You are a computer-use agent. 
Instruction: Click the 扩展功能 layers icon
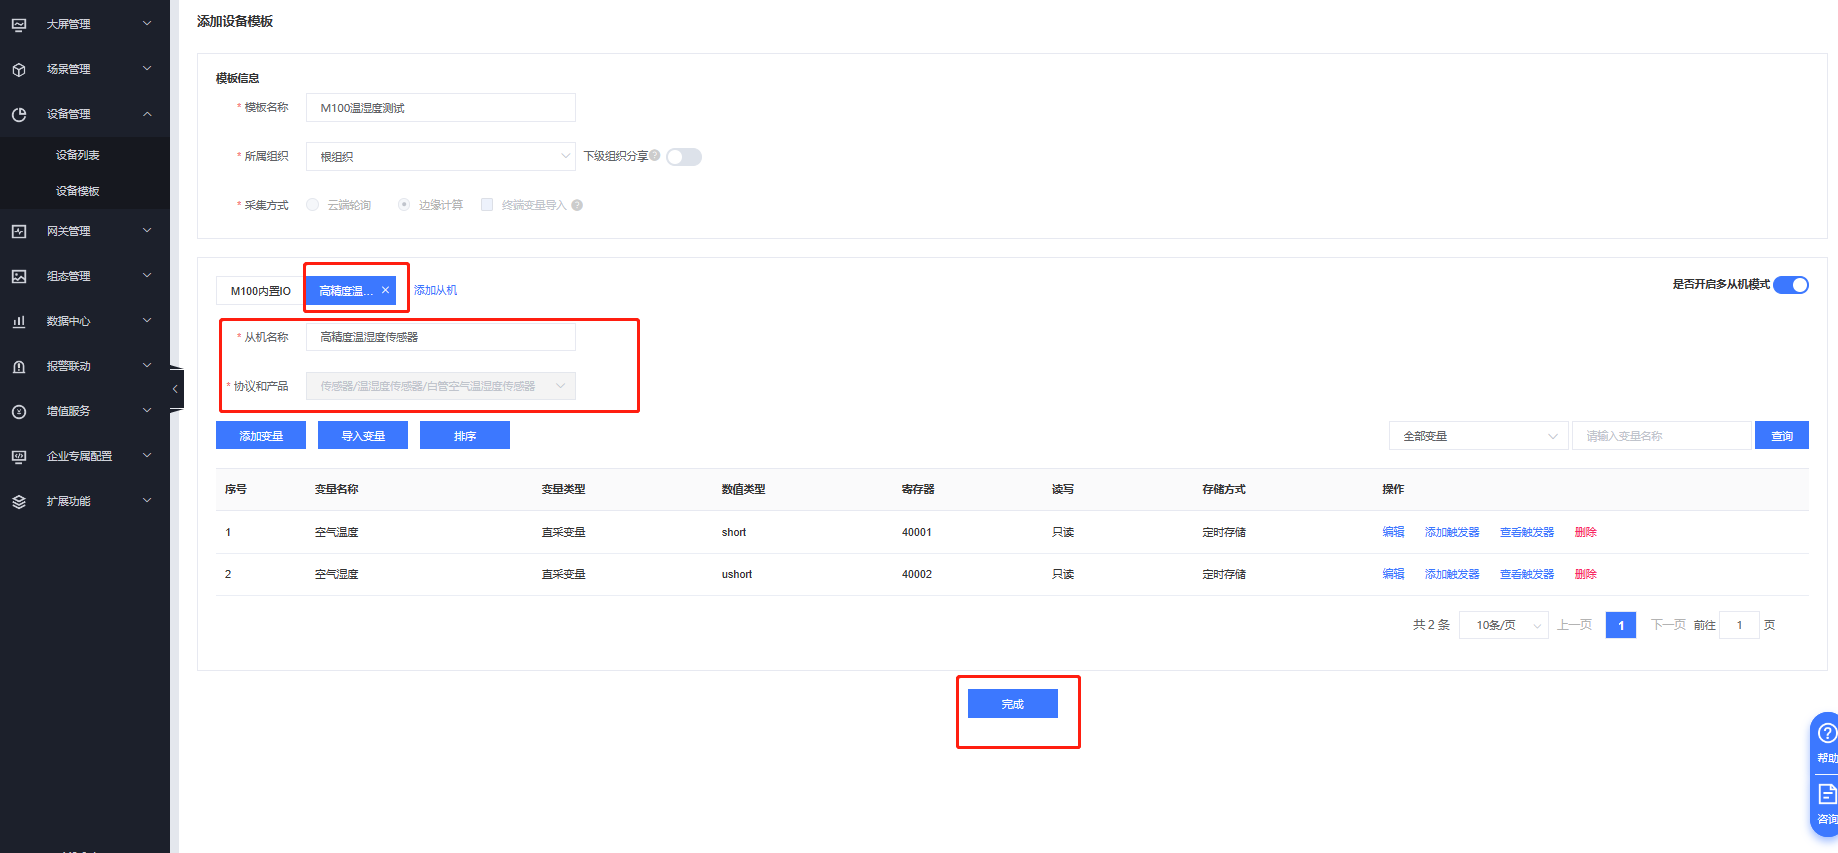pyautogui.click(x=19, y=501)
